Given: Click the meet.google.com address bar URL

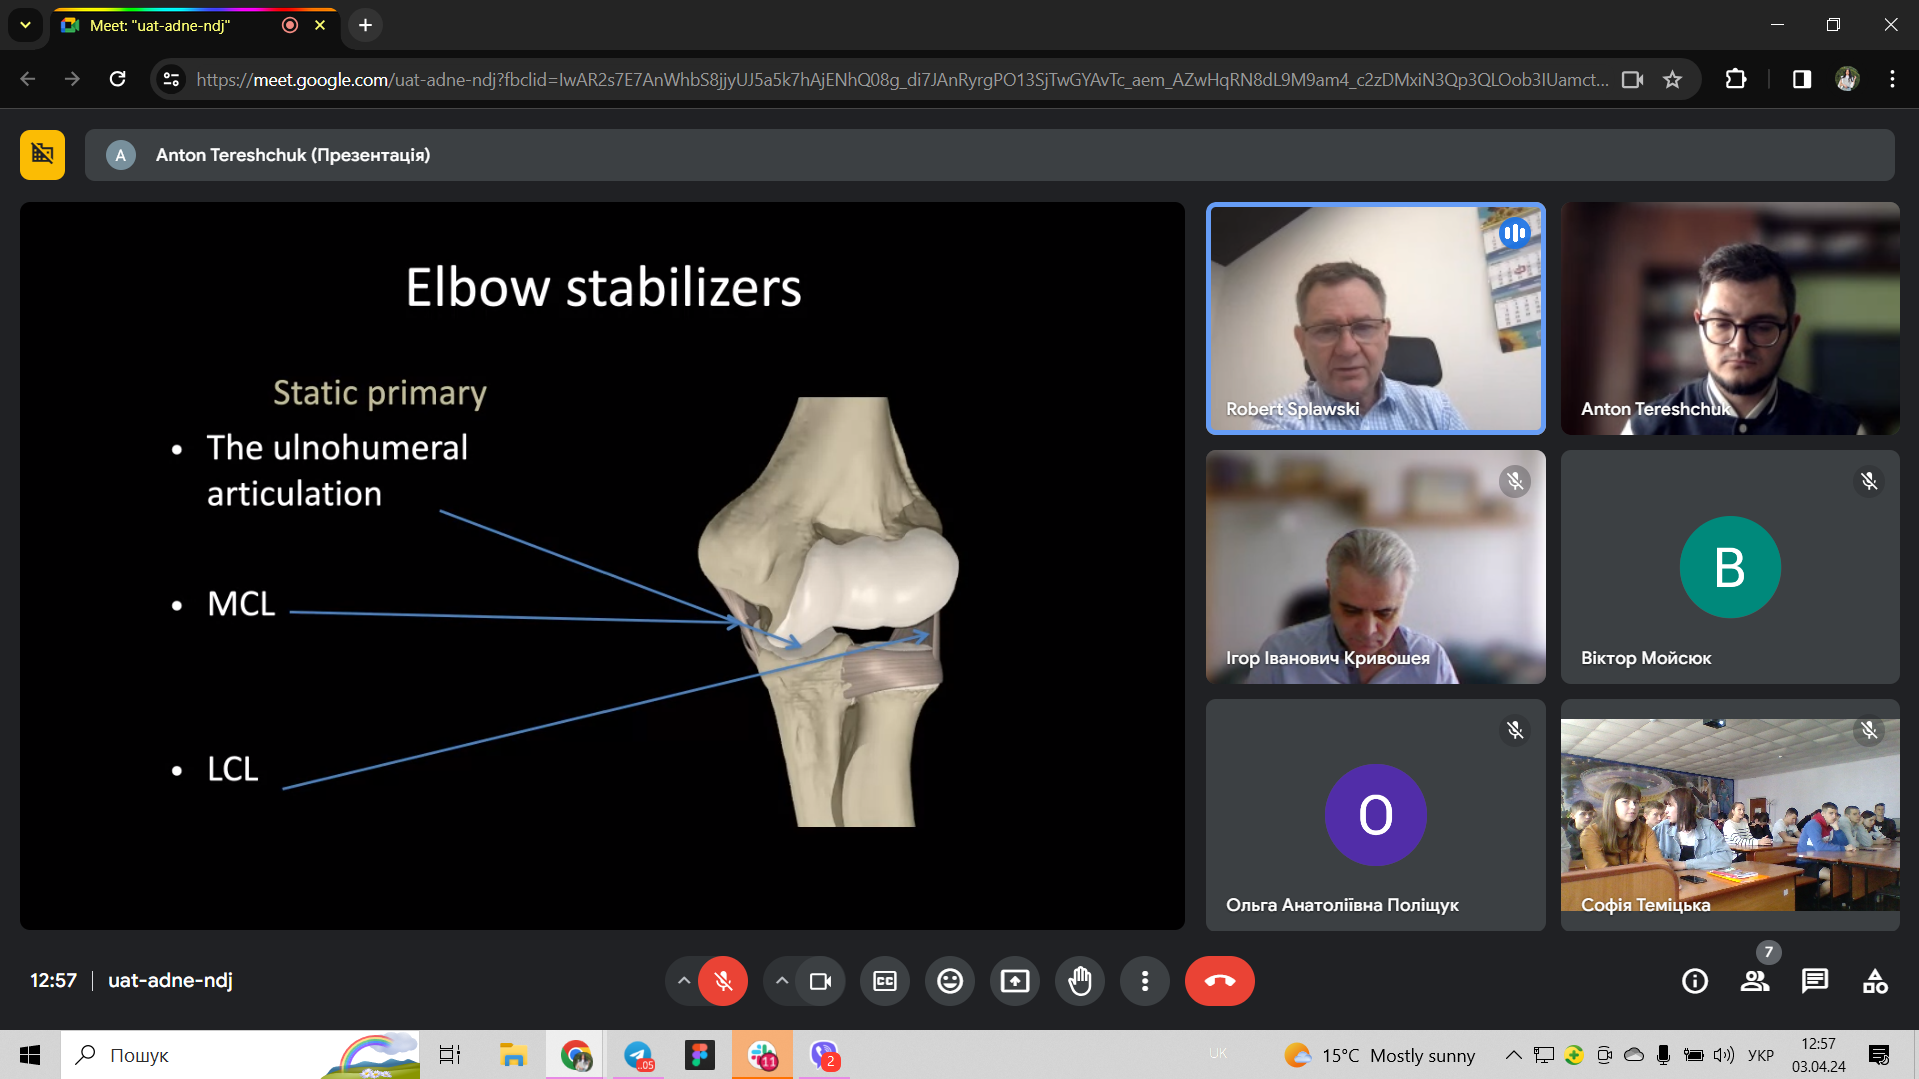Looking at the screenshot, I should pos(902,79).
